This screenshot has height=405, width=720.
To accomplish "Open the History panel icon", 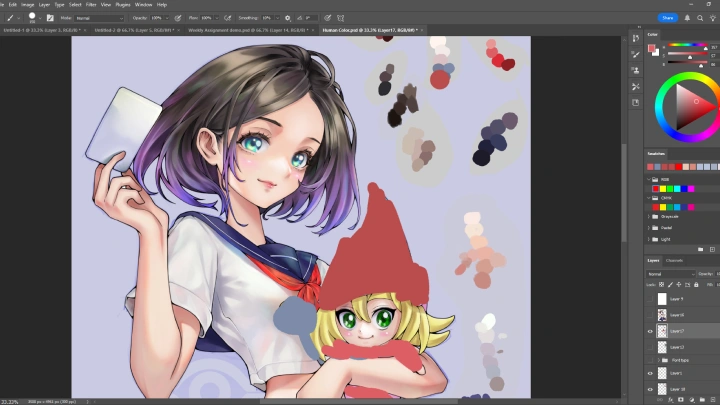I will point(636,38).
